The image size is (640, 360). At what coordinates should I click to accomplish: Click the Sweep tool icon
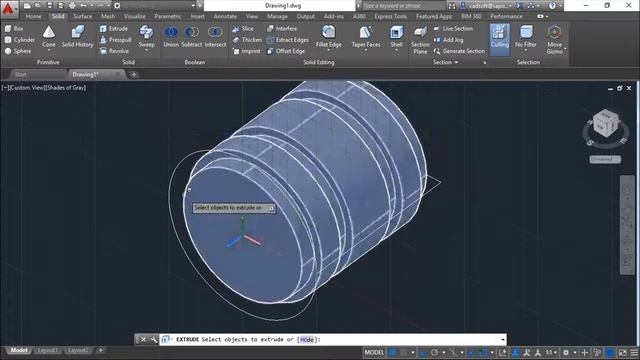coord(146,32)
